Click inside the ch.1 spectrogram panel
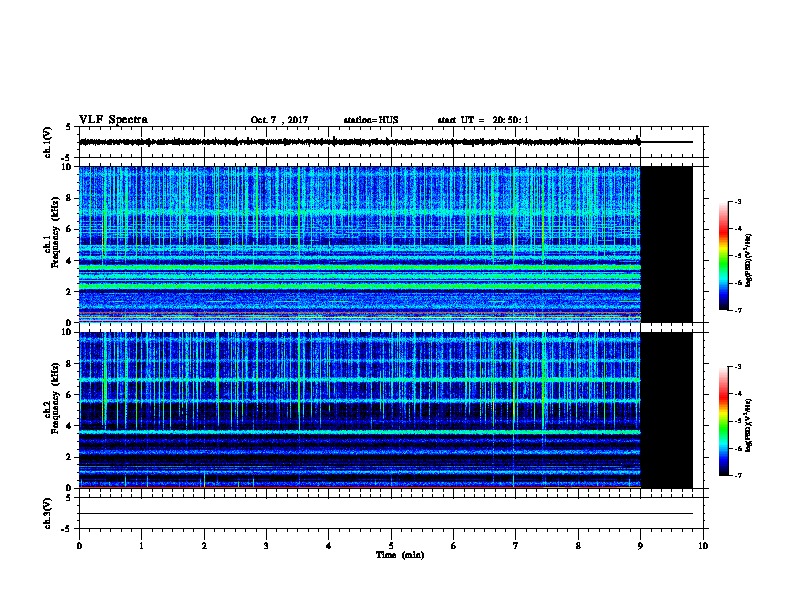This screenshot has width=792, height=612. (x=360, y=244)
